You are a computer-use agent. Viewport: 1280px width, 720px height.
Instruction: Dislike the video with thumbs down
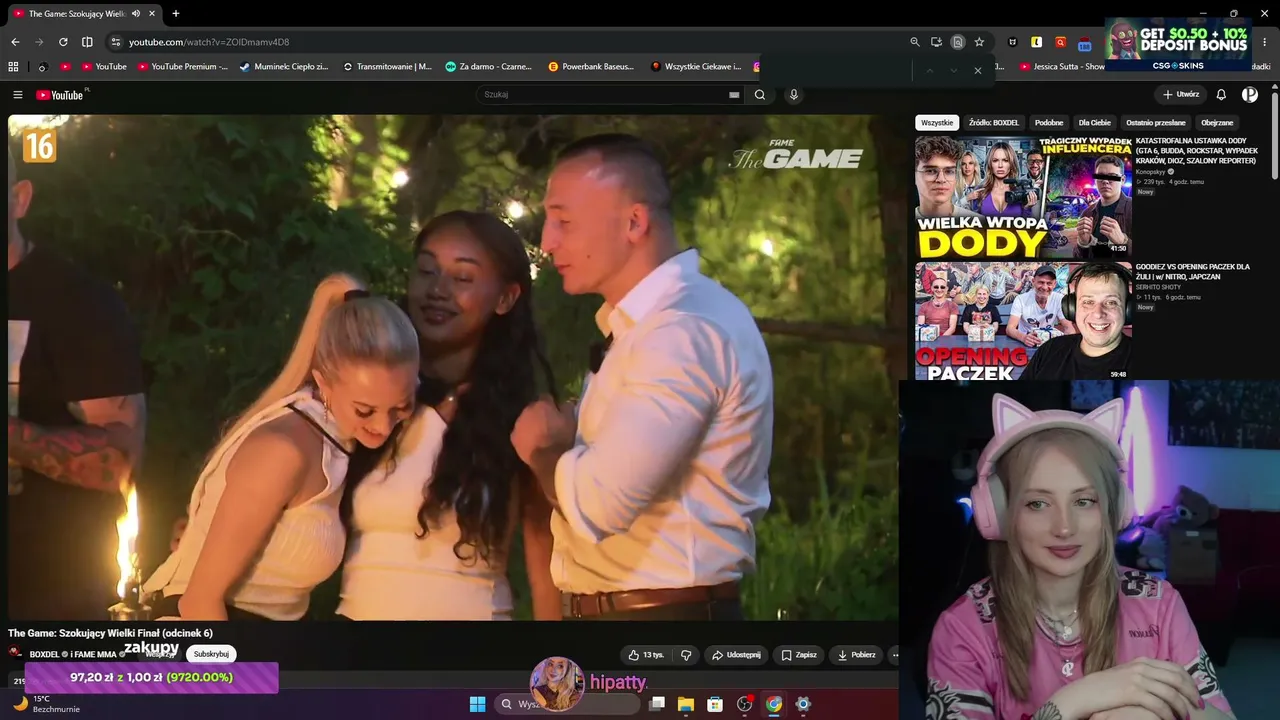686,655
